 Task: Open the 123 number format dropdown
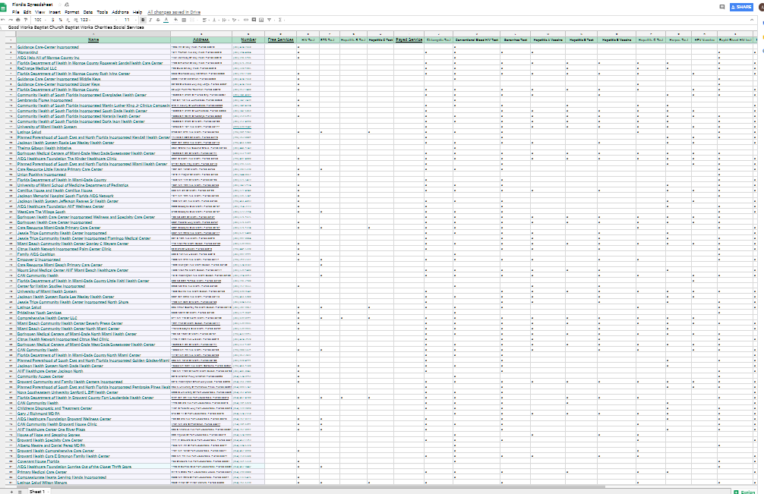tap(85, 20)
